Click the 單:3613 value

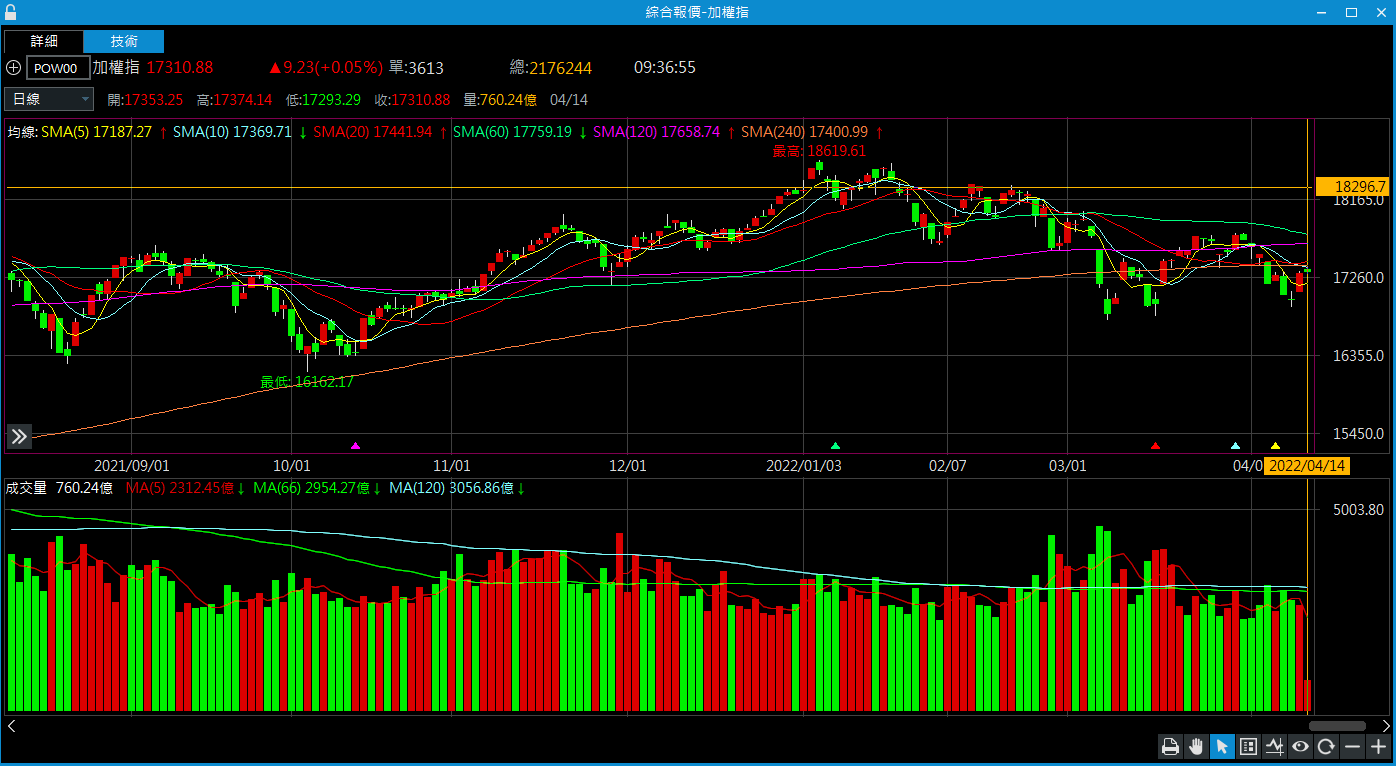pos(416,67)
